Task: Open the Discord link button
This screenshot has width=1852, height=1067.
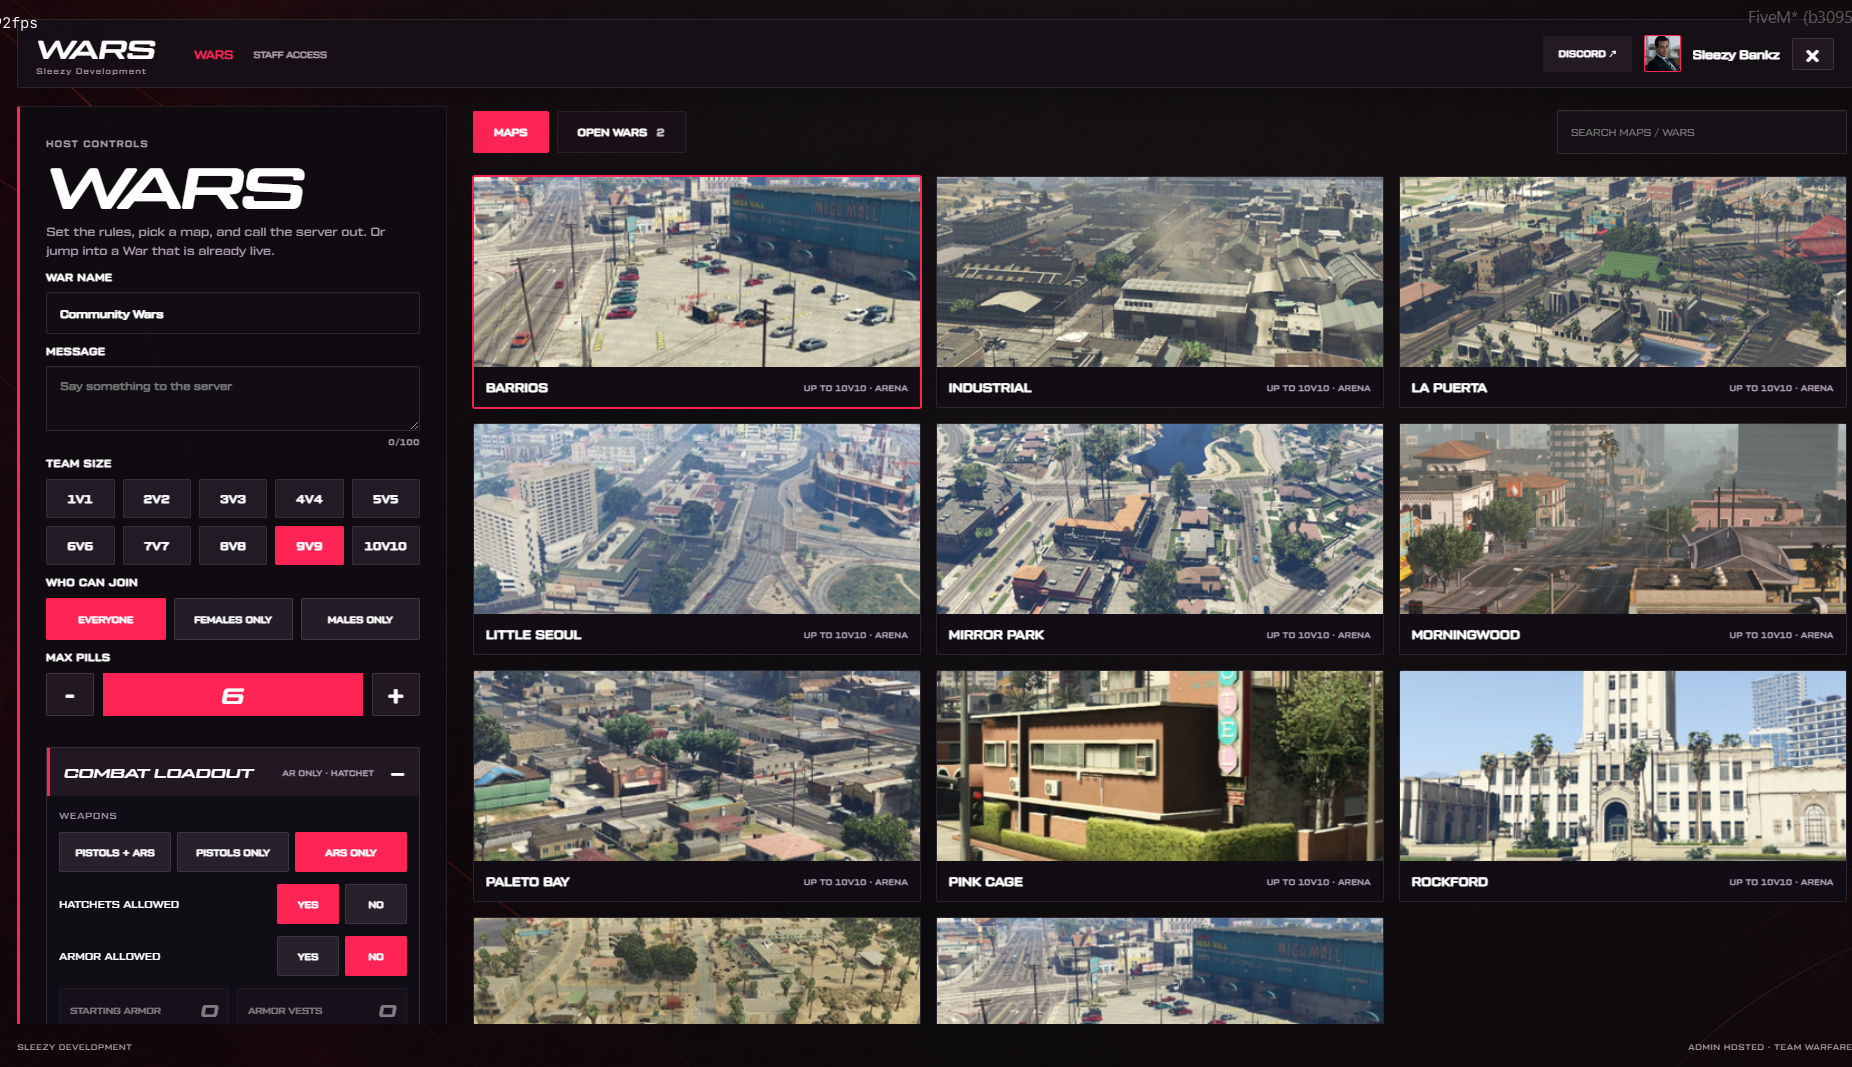Action: (x=1587, y=54)
